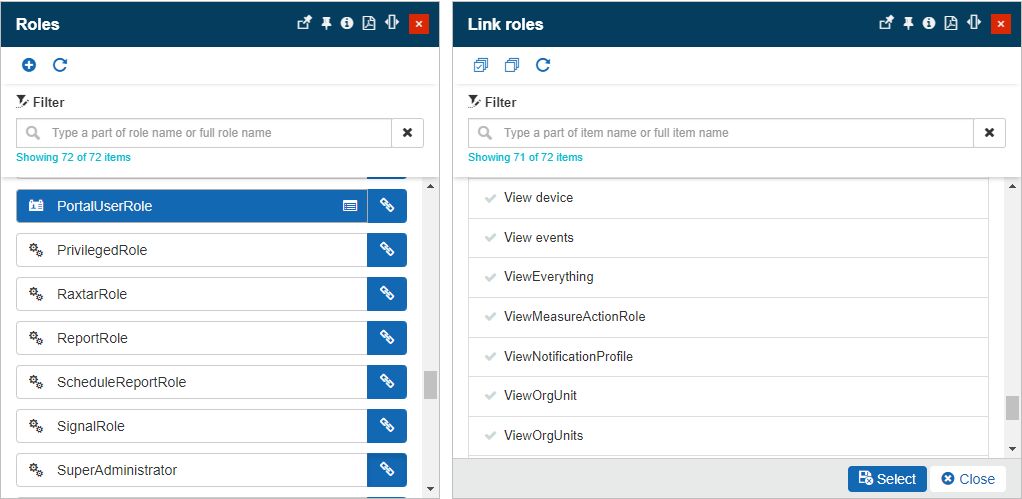Viewport: 1022px width, 499px height.
Task: Open link roles for SignalRole
Action: coord(387,426)
